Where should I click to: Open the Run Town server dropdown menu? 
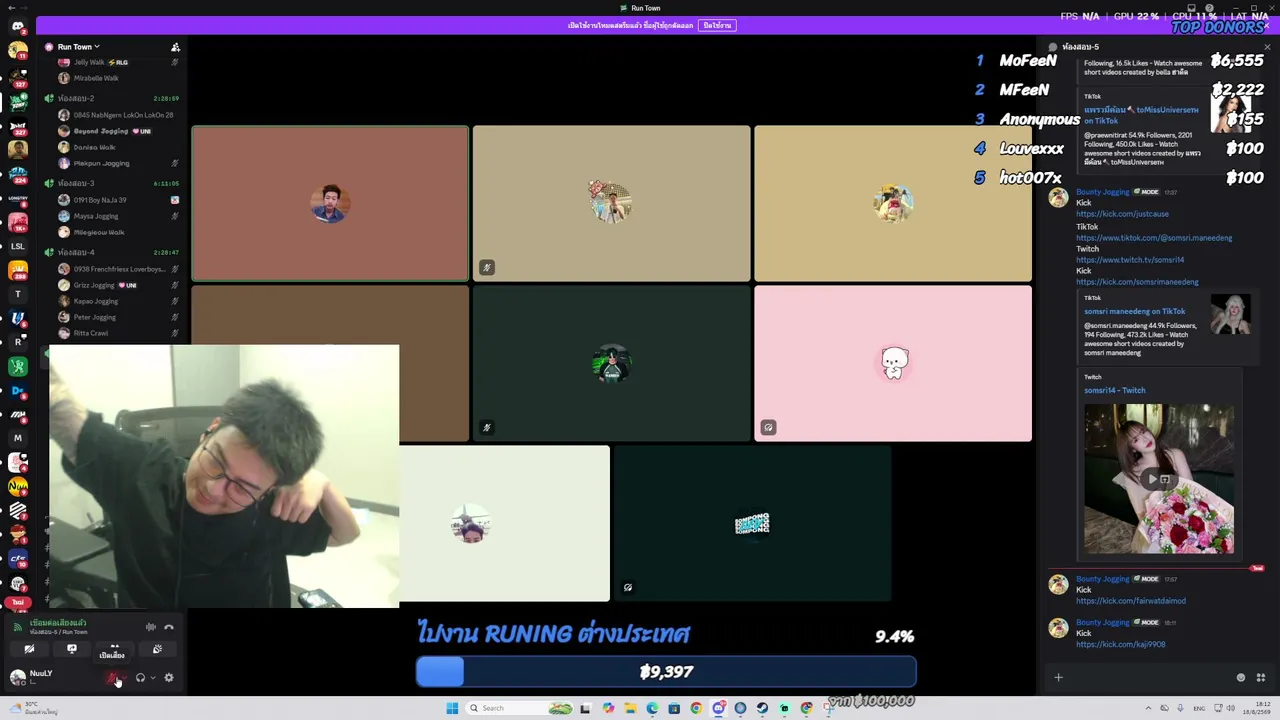tap(78, 47)
